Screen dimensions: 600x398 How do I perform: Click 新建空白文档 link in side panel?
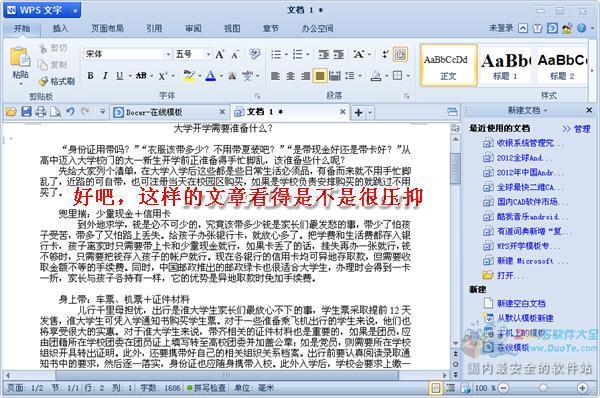pos(521,303)
